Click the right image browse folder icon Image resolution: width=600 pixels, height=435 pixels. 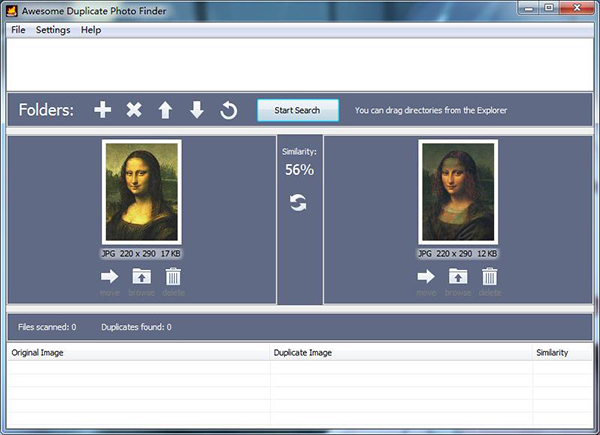(x=458, y=276)
